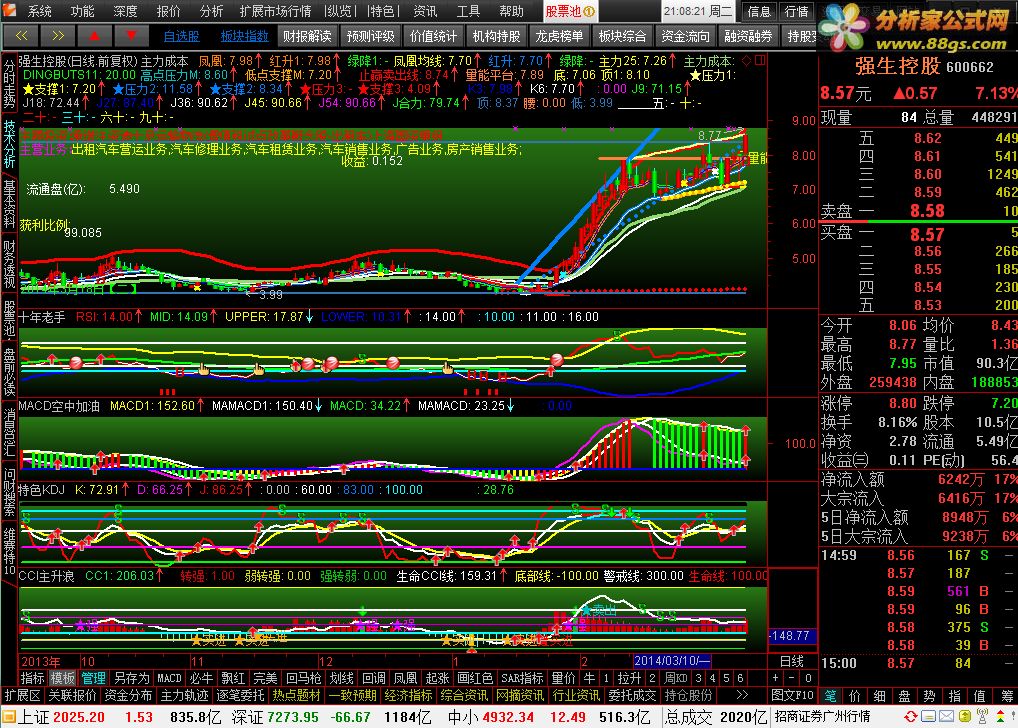Image resolution: width=1018 pixels, height=728 pixels.
Task: Click the plus zoom button below chart
Action: (775, 678)
